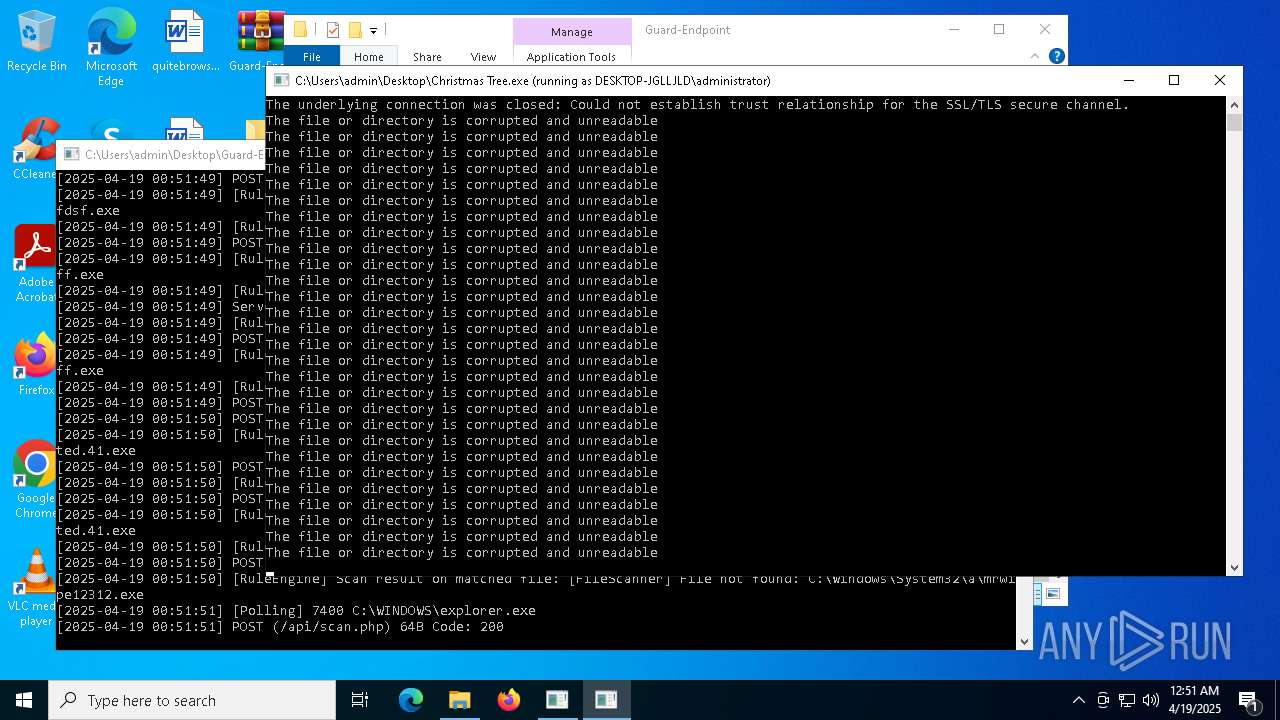Screen dimensions: 1280x720
Task: Select the Google Chrome desktop shortcut
Action: click(36, 480)
